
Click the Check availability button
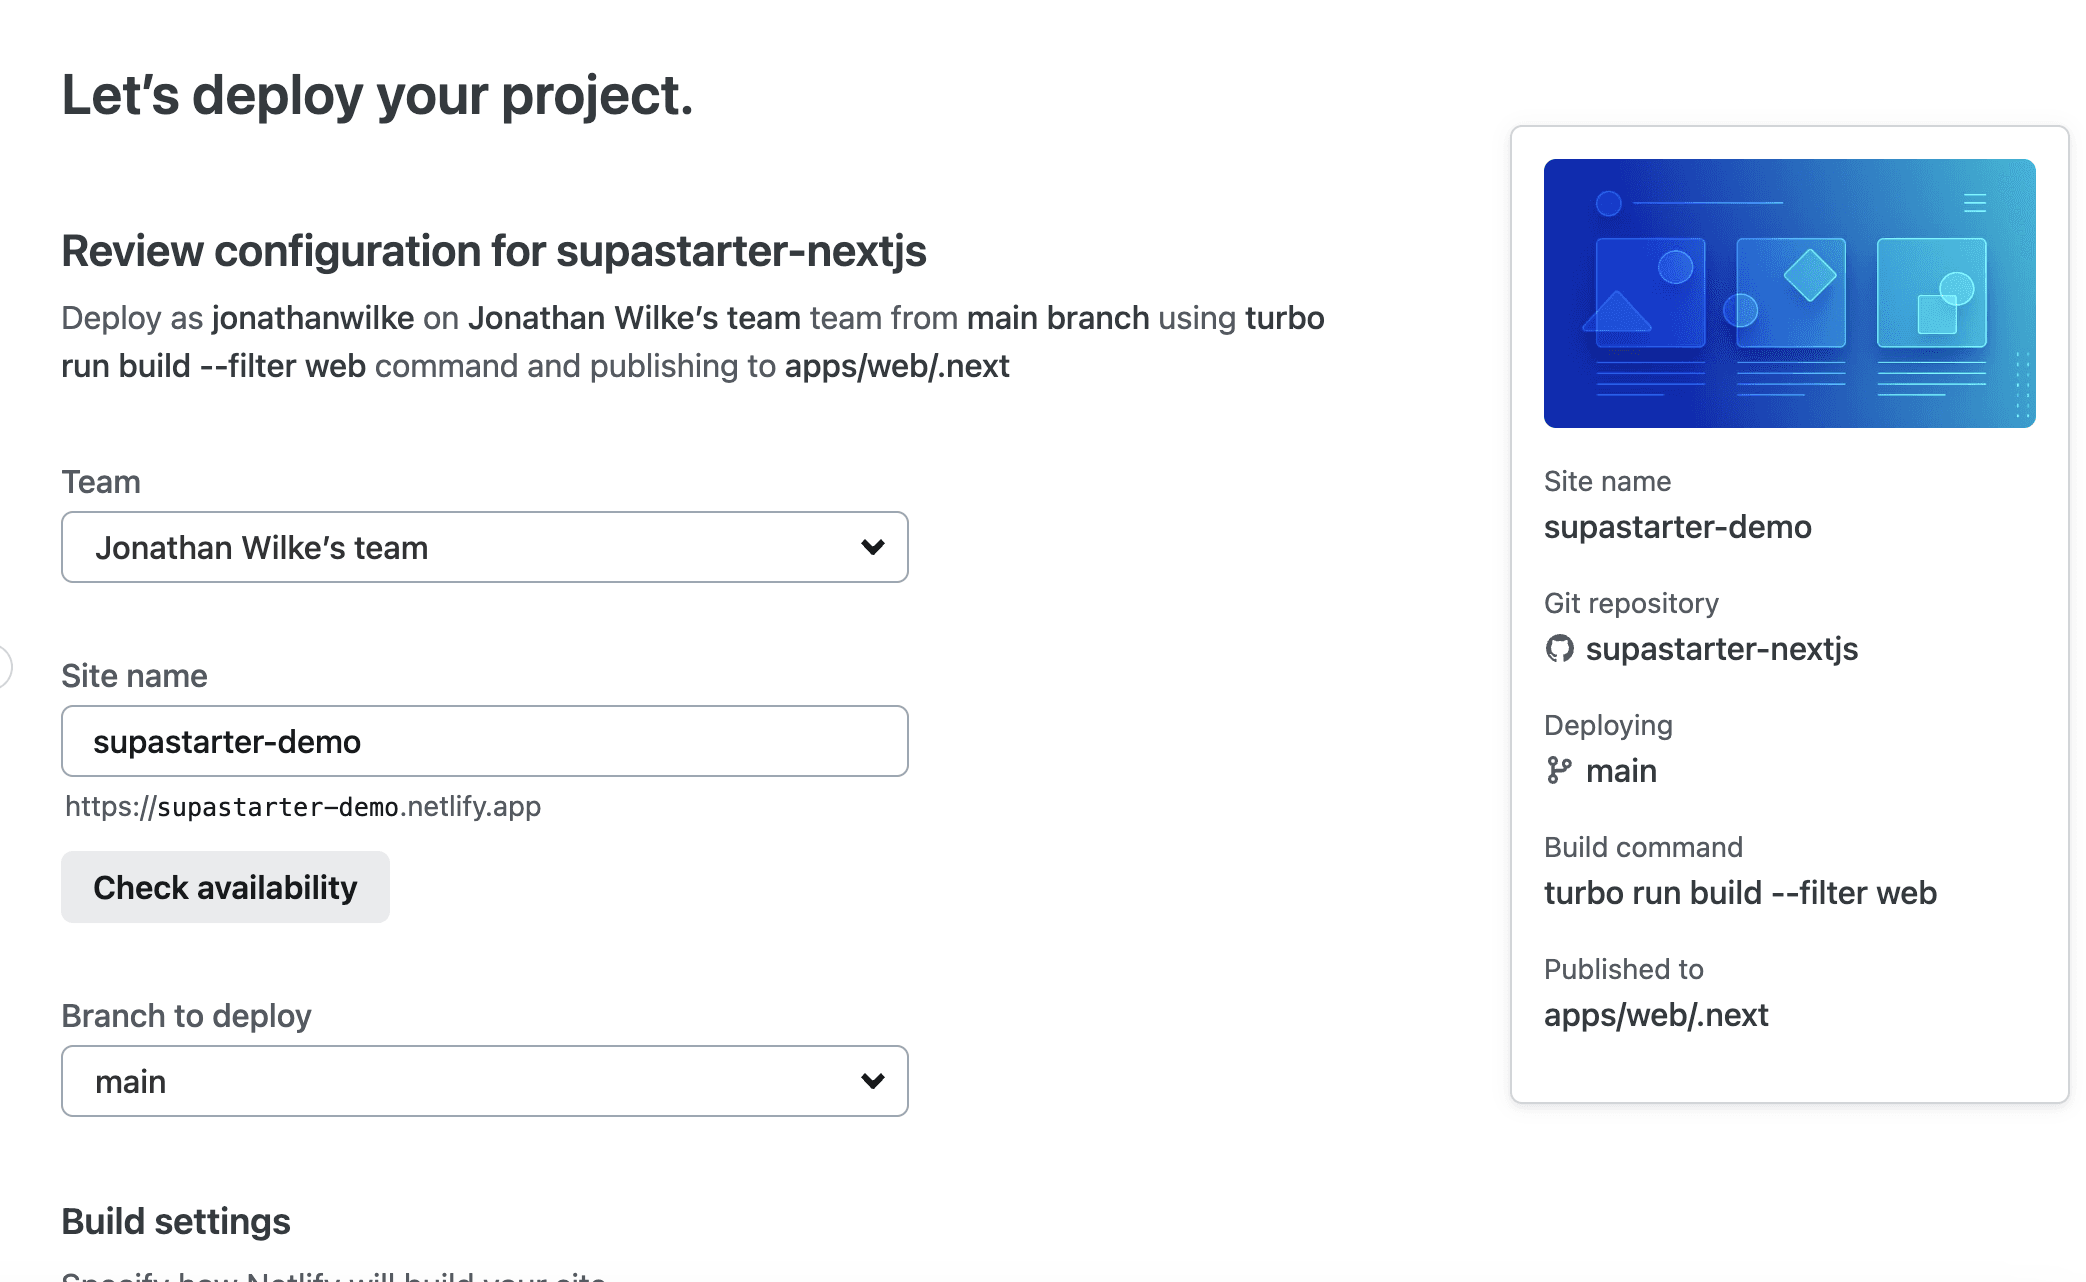click(225, 887)
